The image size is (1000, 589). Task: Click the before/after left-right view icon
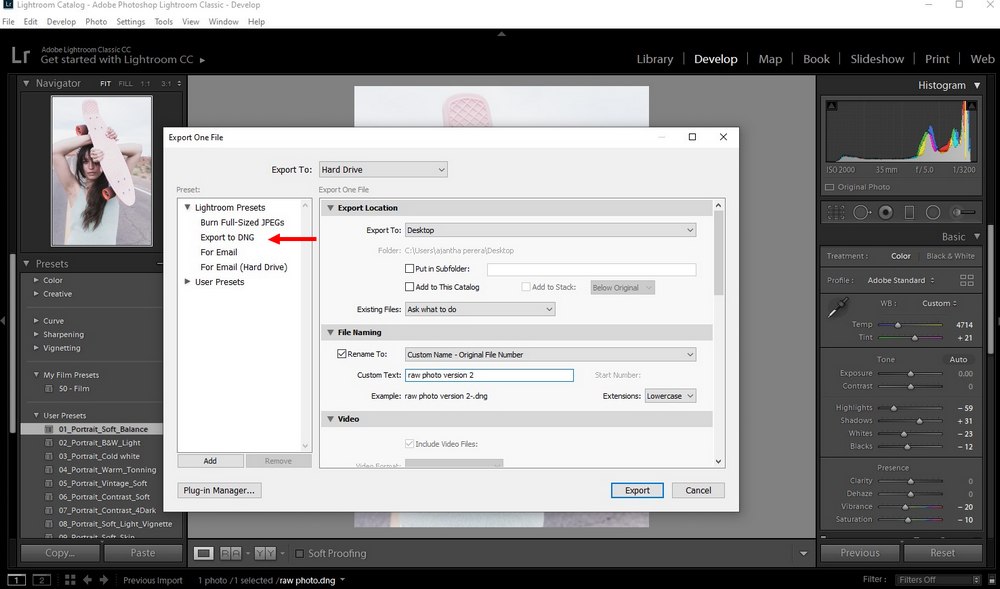230,553
